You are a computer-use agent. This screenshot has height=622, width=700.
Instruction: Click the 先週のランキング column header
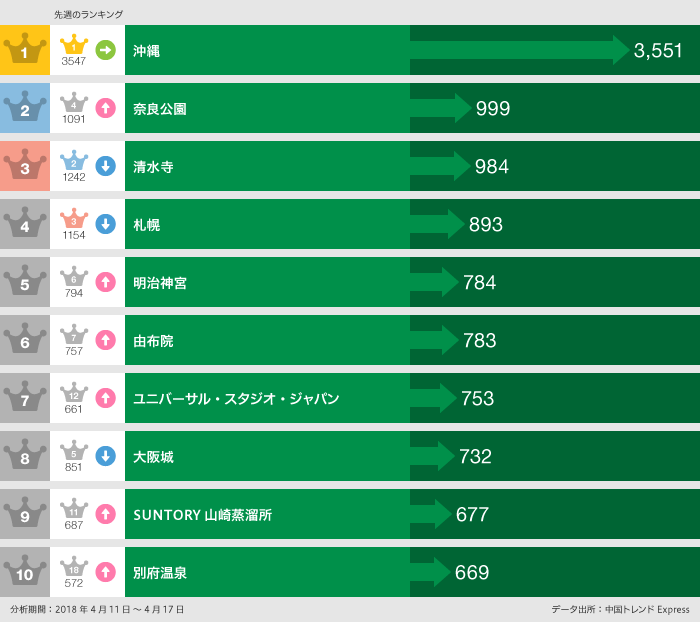(x=88, y=14)
